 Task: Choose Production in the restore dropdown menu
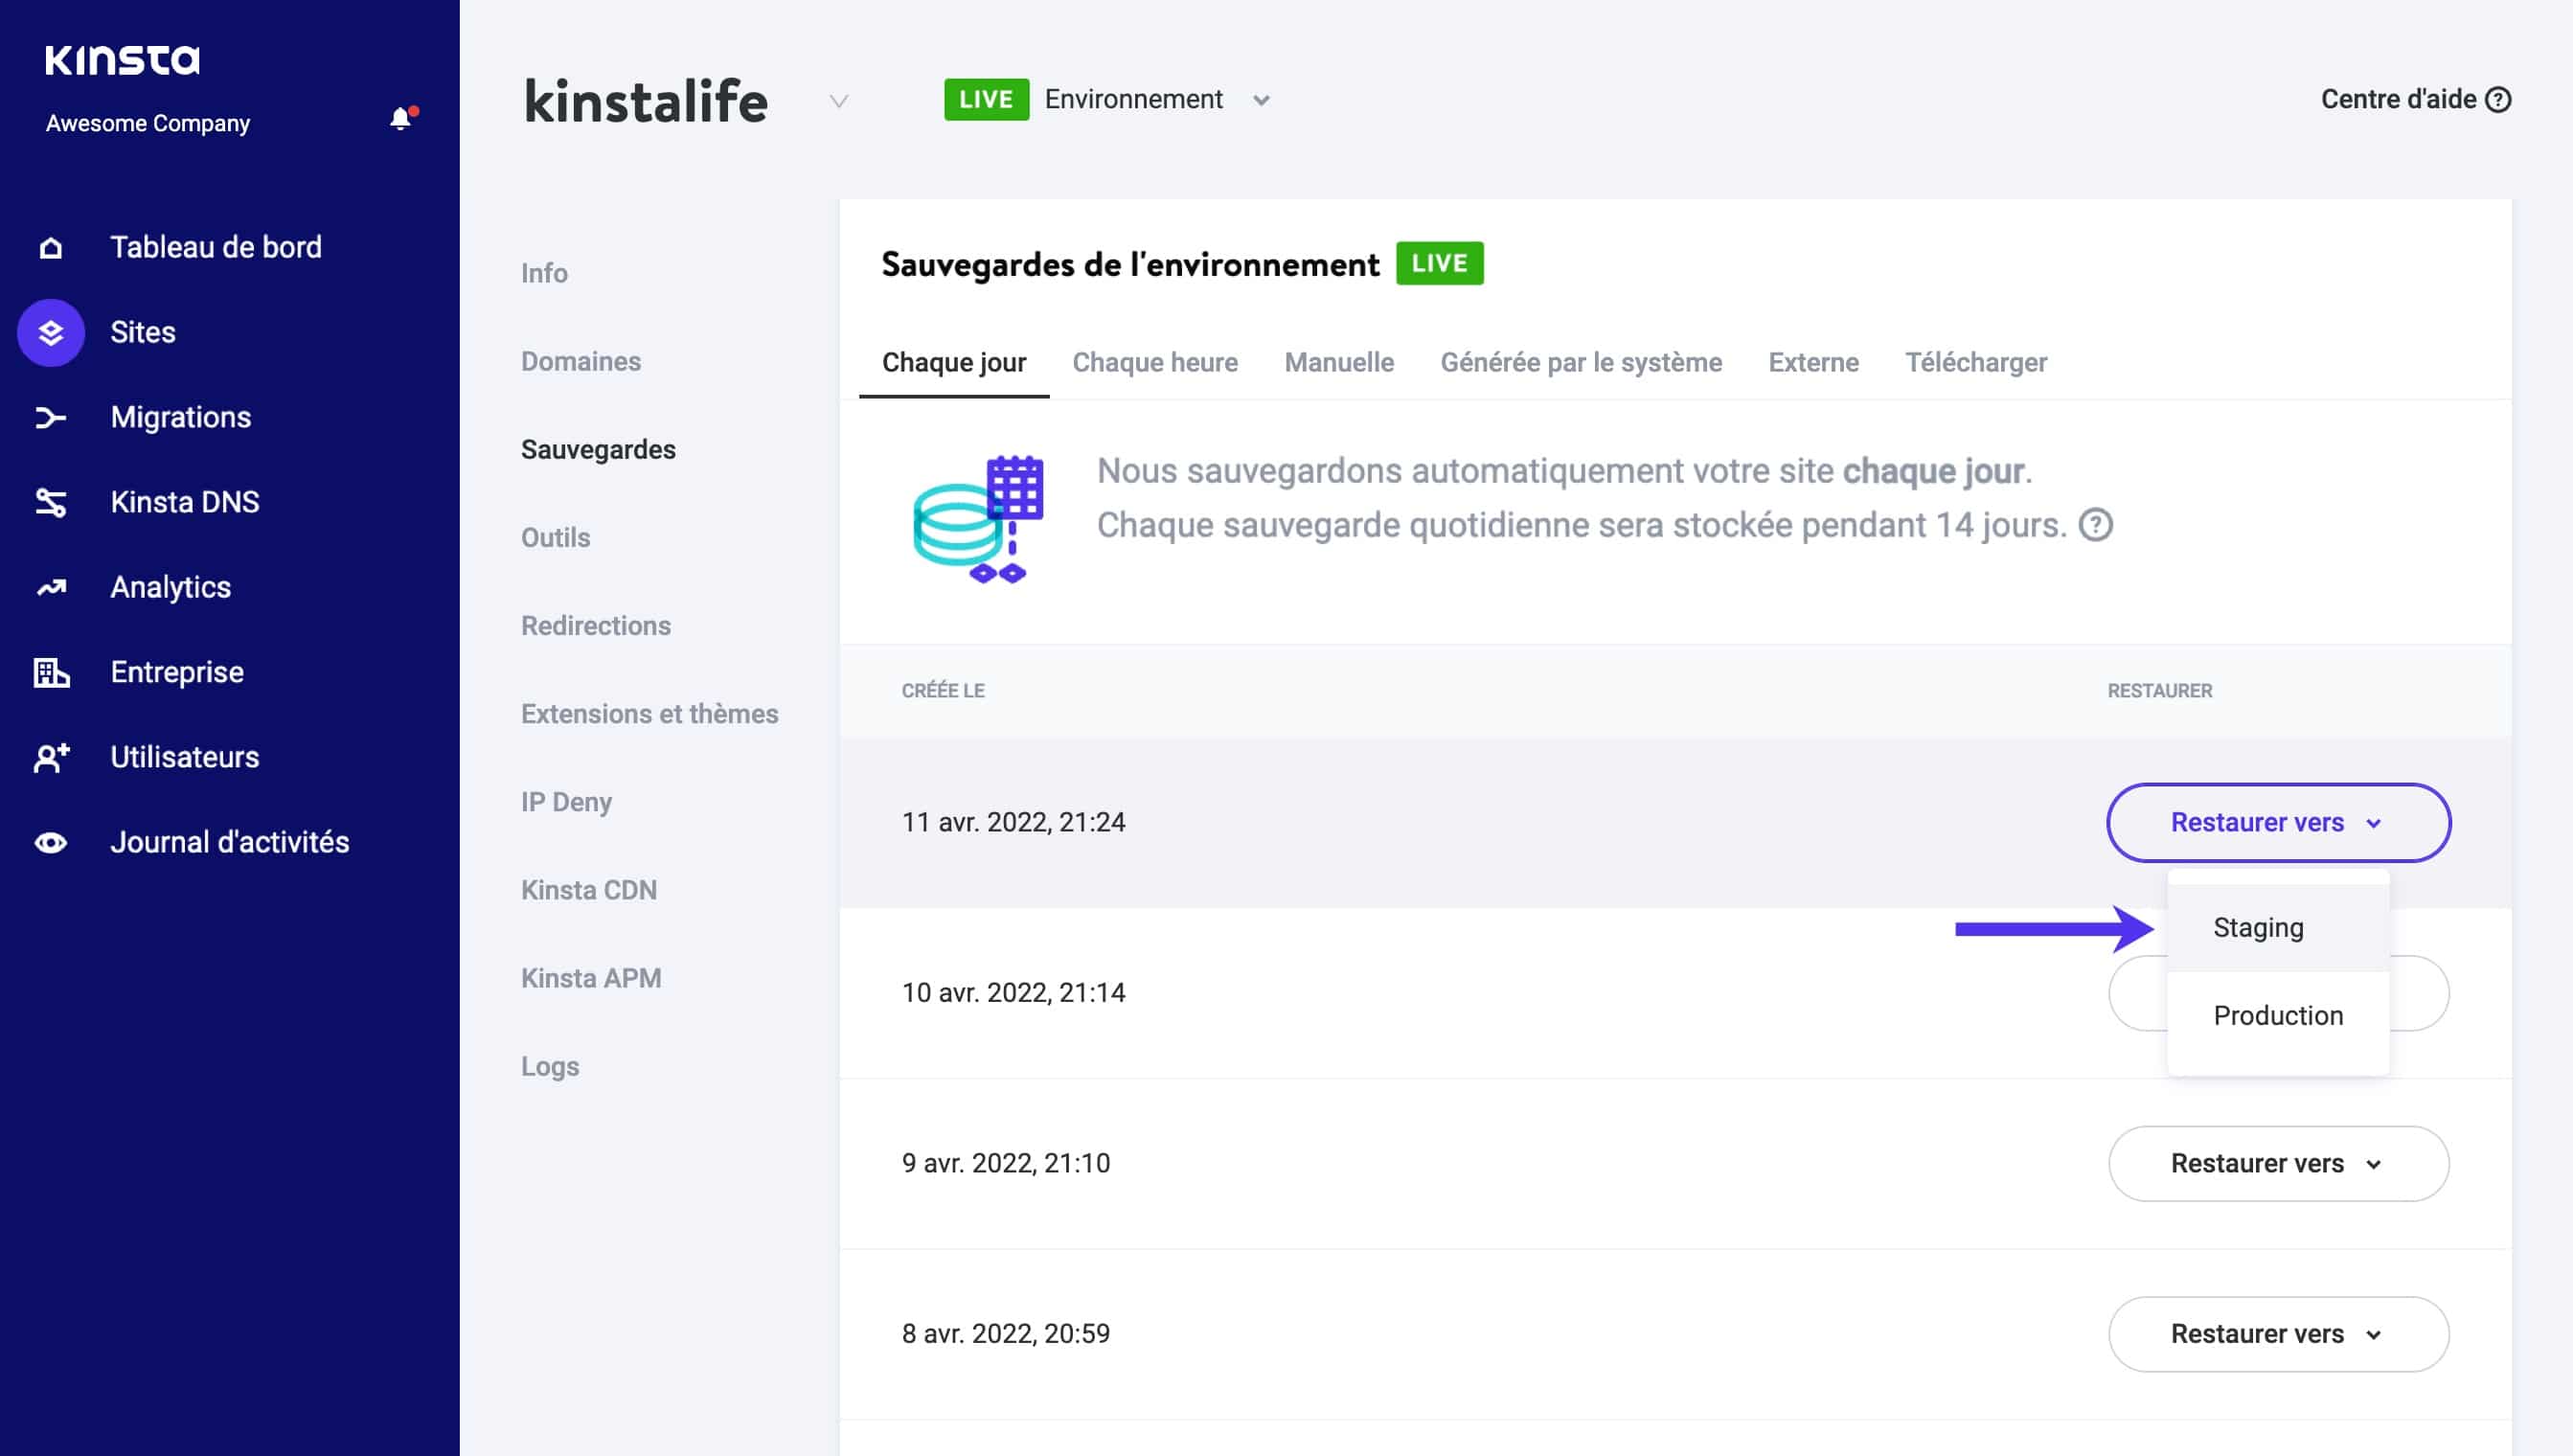[2277, 1015]
